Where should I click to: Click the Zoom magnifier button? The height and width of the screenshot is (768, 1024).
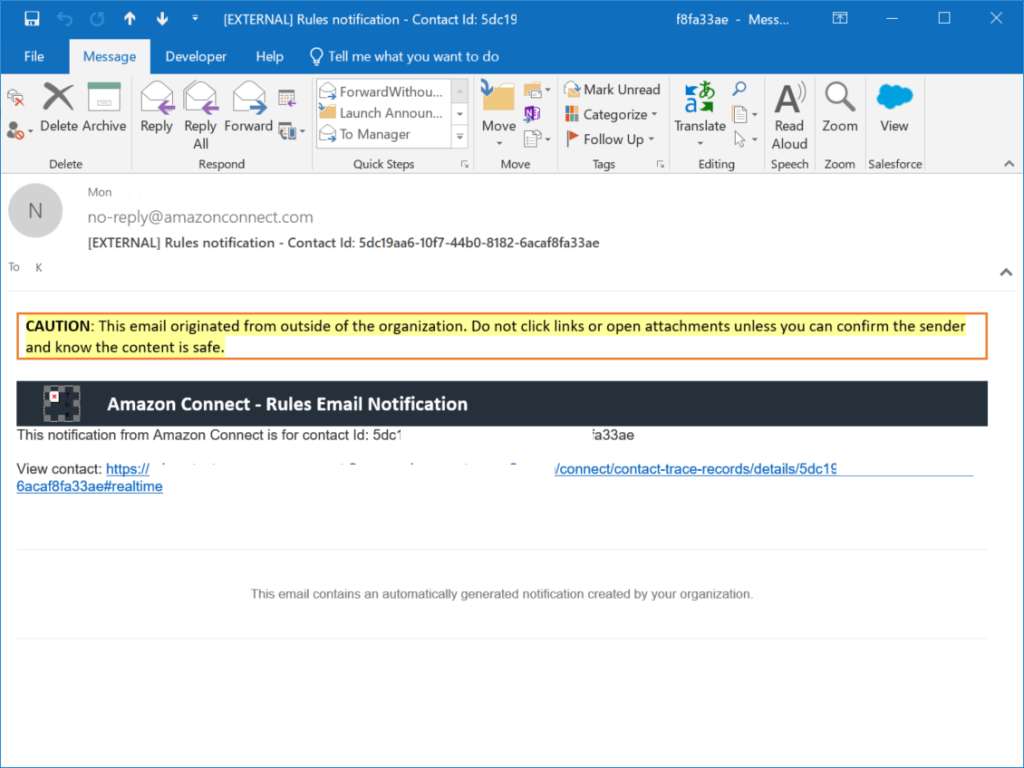840,108
